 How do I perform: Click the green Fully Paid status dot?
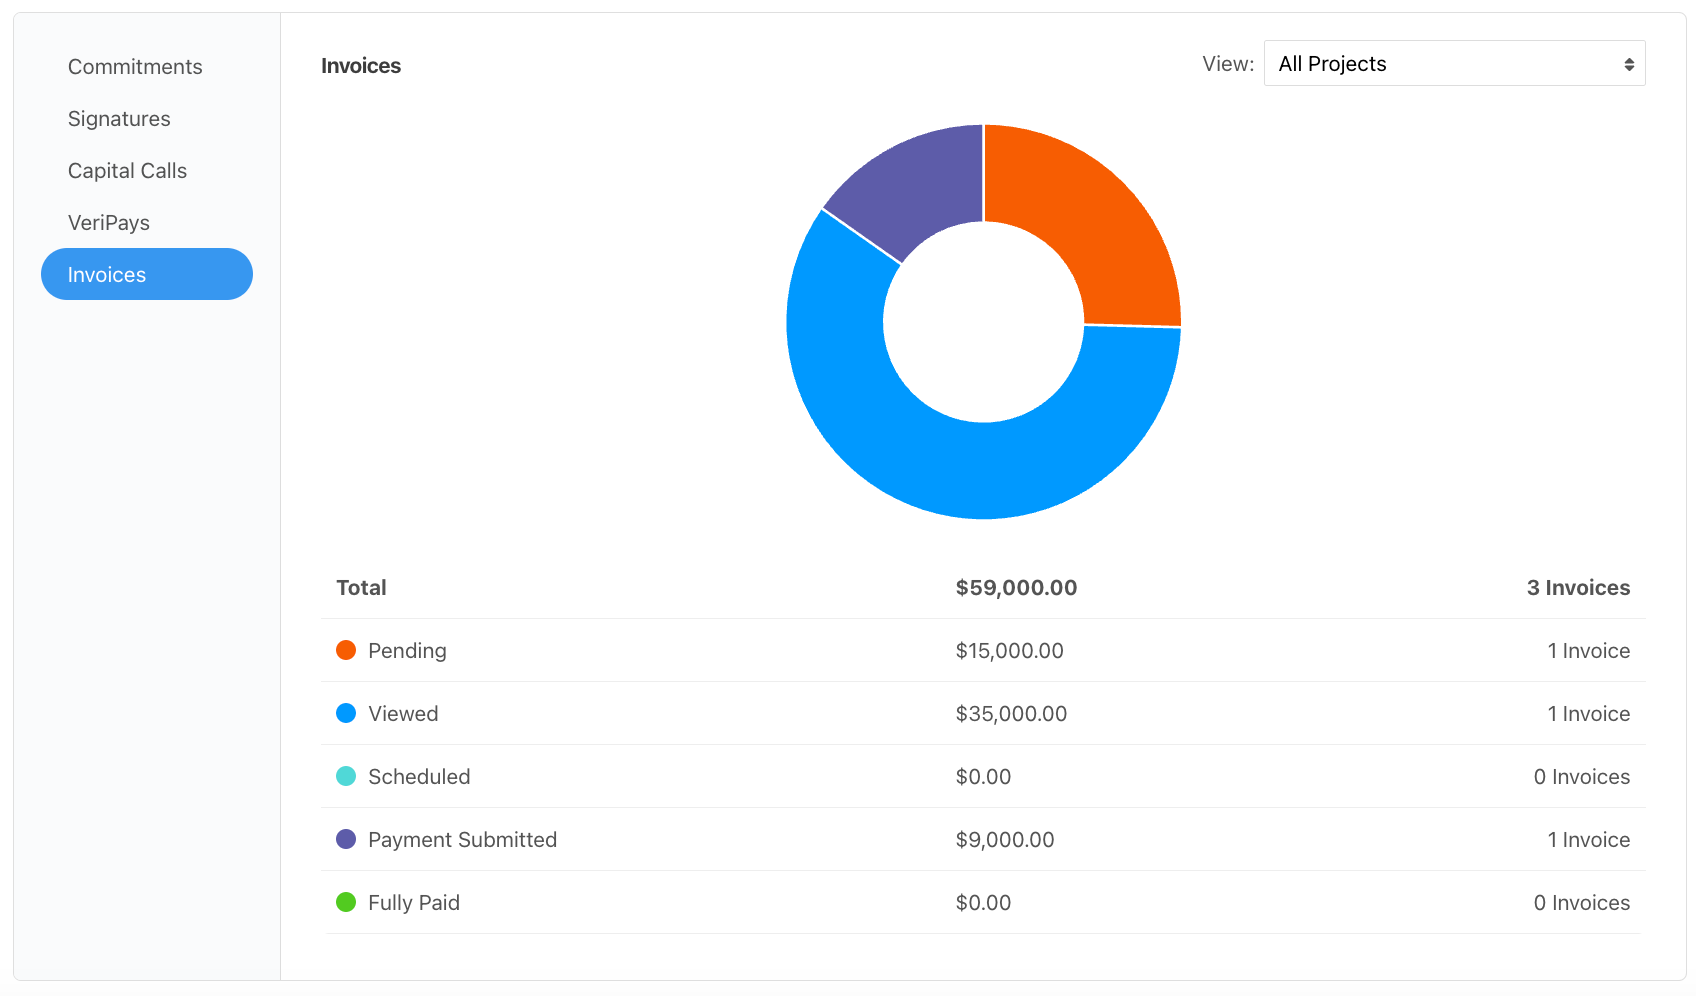click(345, 902)
